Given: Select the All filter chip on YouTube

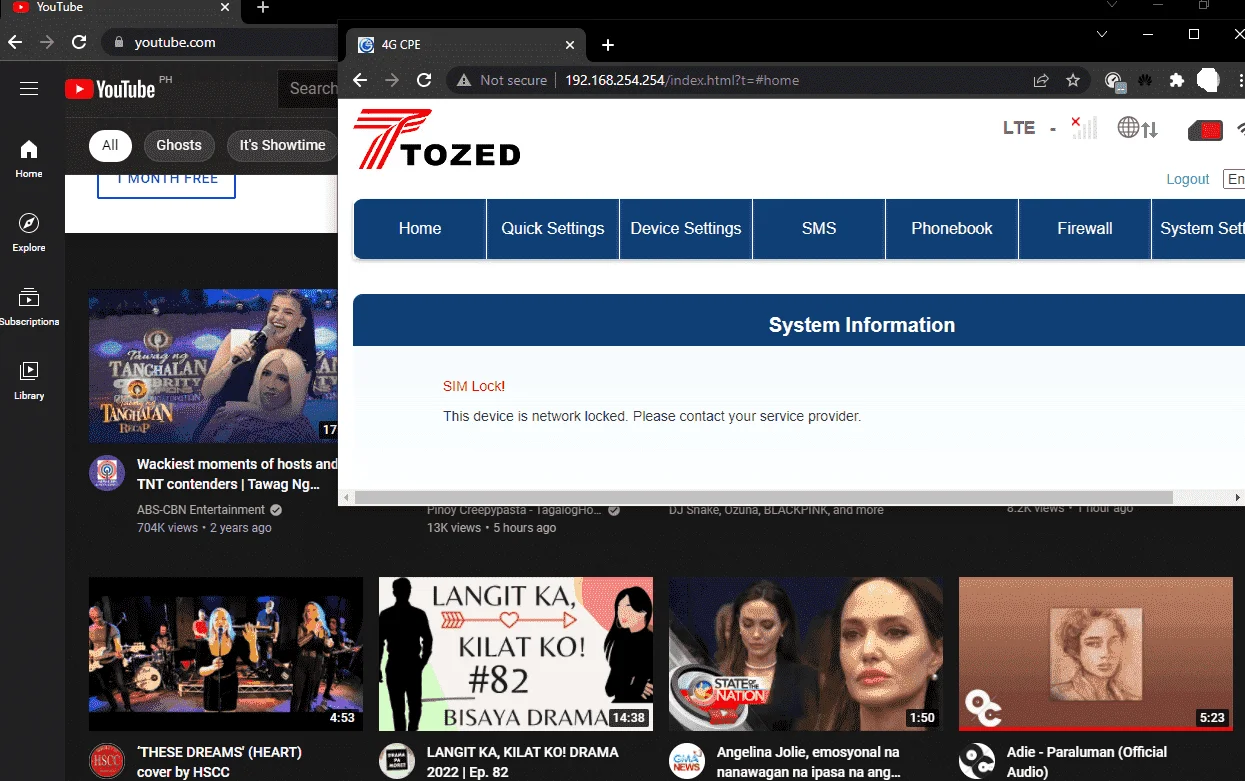Looking at the screenshot, I should coord(110,145).
